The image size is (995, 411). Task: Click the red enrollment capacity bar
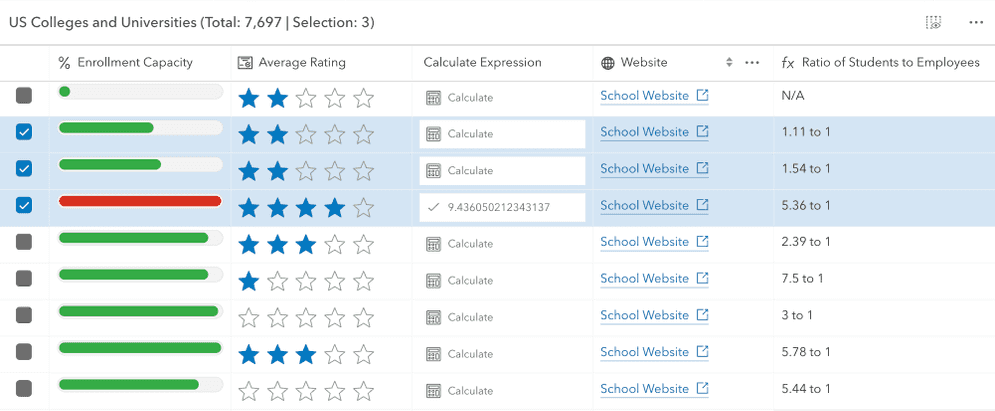pyautogui.click(x=140, y=201)
